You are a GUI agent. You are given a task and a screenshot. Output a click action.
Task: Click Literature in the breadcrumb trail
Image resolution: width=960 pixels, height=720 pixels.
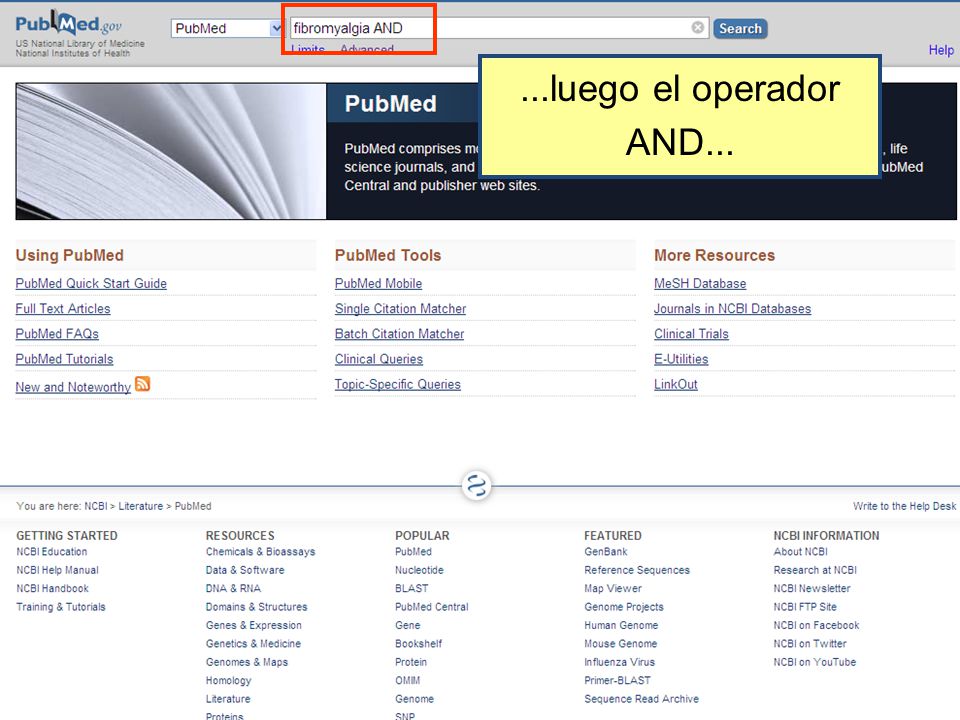(x=141, y=506)
